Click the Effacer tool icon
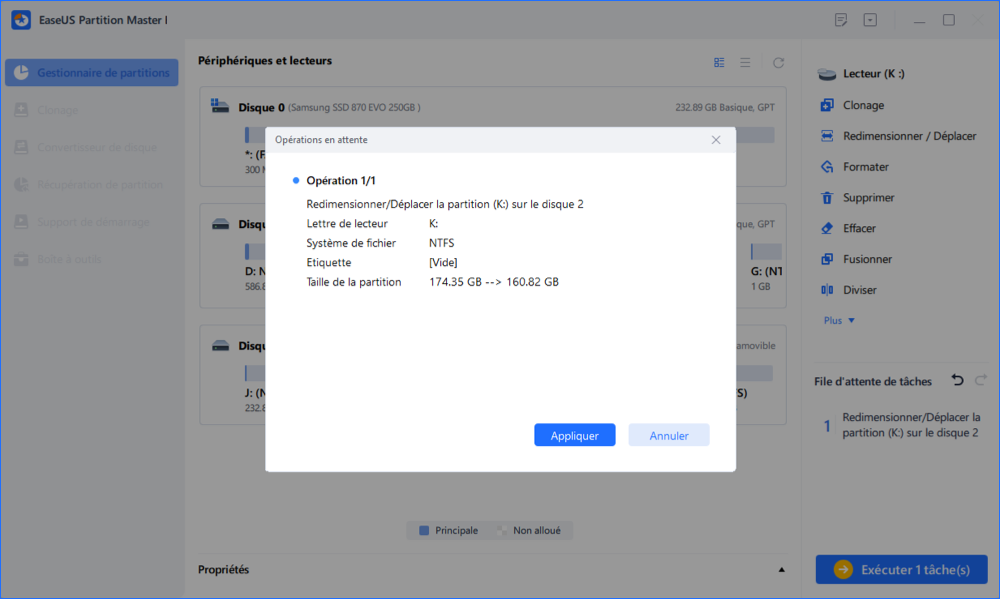Viewport: 1000px width, 599px height. [x=829, y=228]
